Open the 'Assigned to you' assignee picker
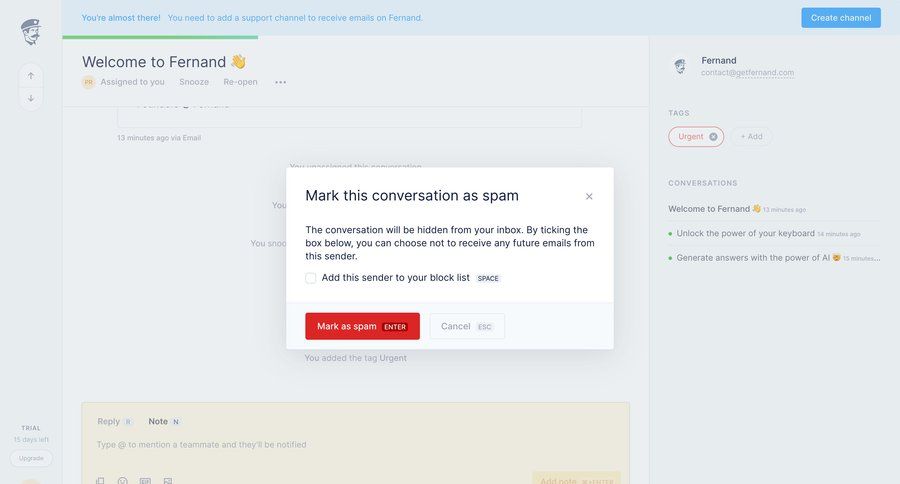 [x=132, y=82]
